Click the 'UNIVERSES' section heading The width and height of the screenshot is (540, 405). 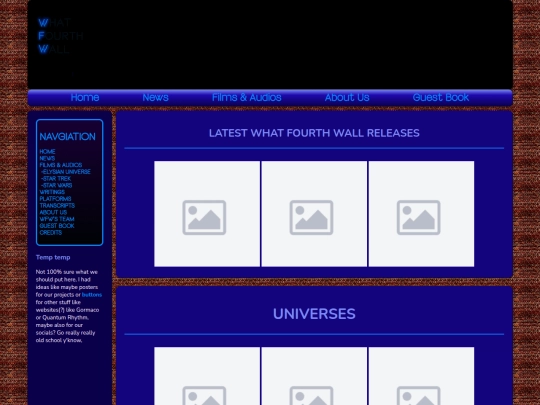coord(314,314)
